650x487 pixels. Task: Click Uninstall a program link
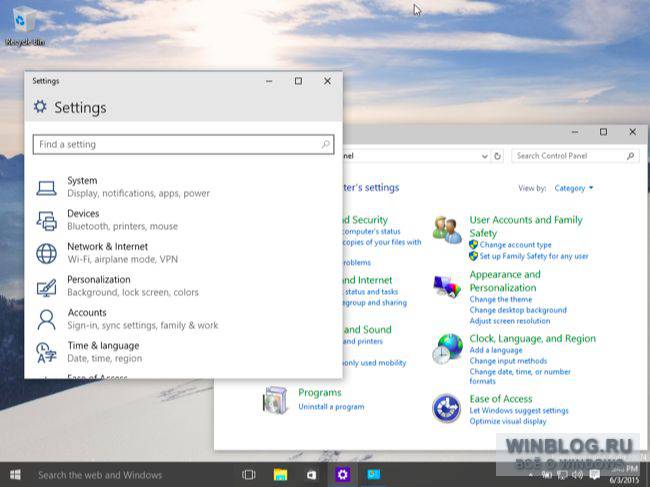coord(331,407)
